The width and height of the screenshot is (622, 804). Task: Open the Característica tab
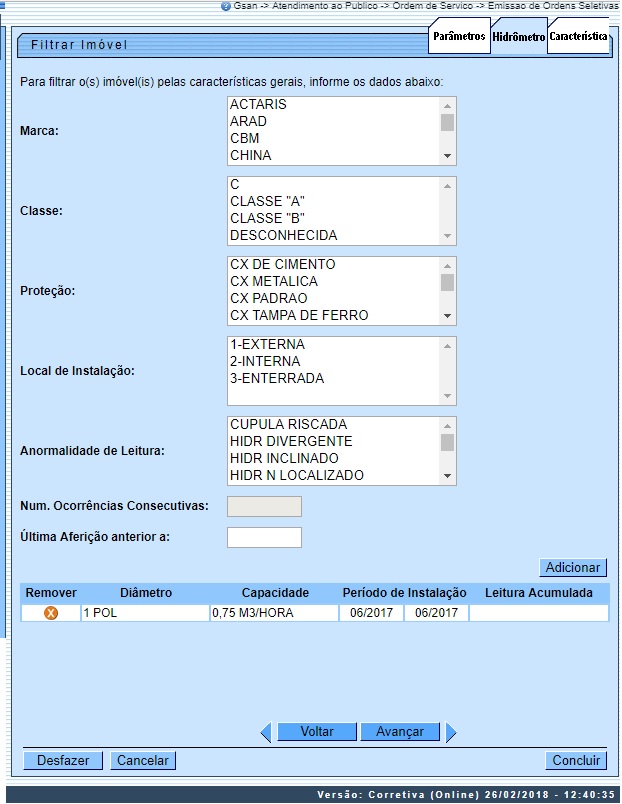point(578,36)
